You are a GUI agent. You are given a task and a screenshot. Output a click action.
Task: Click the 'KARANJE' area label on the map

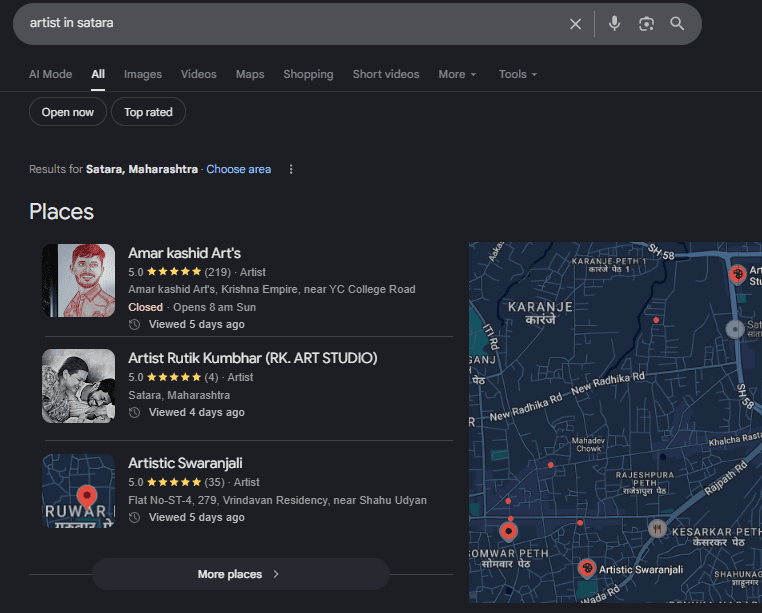pyautogui.click(x=540, y=307)
